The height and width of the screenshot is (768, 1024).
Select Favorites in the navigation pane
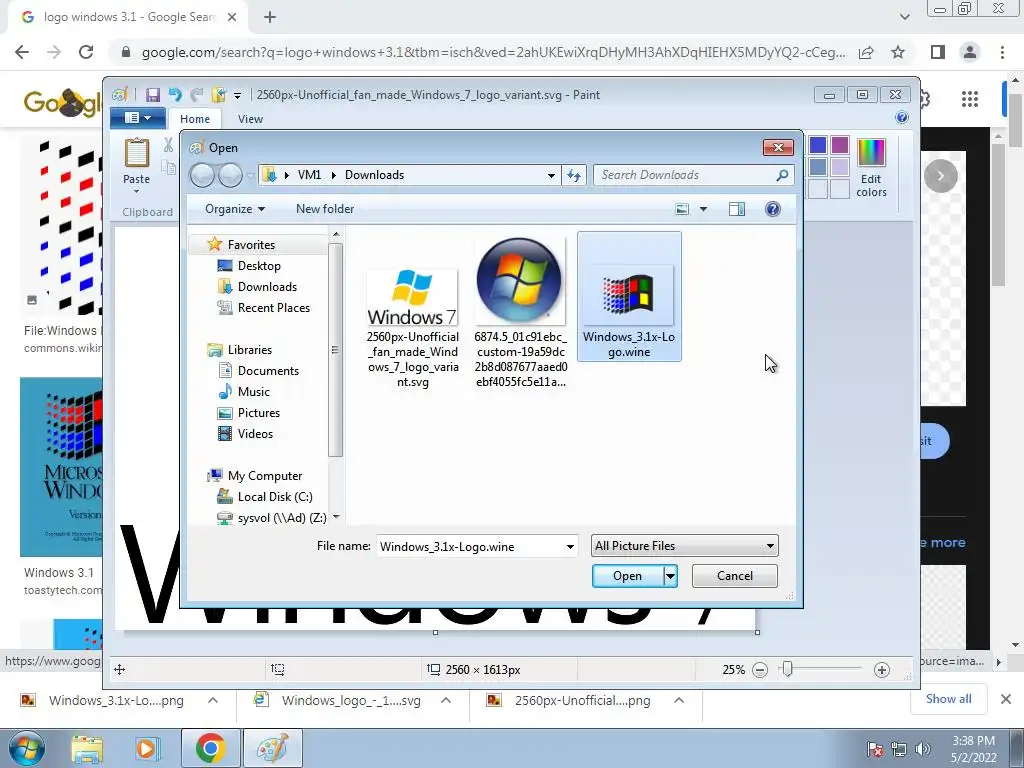point(251,245)
